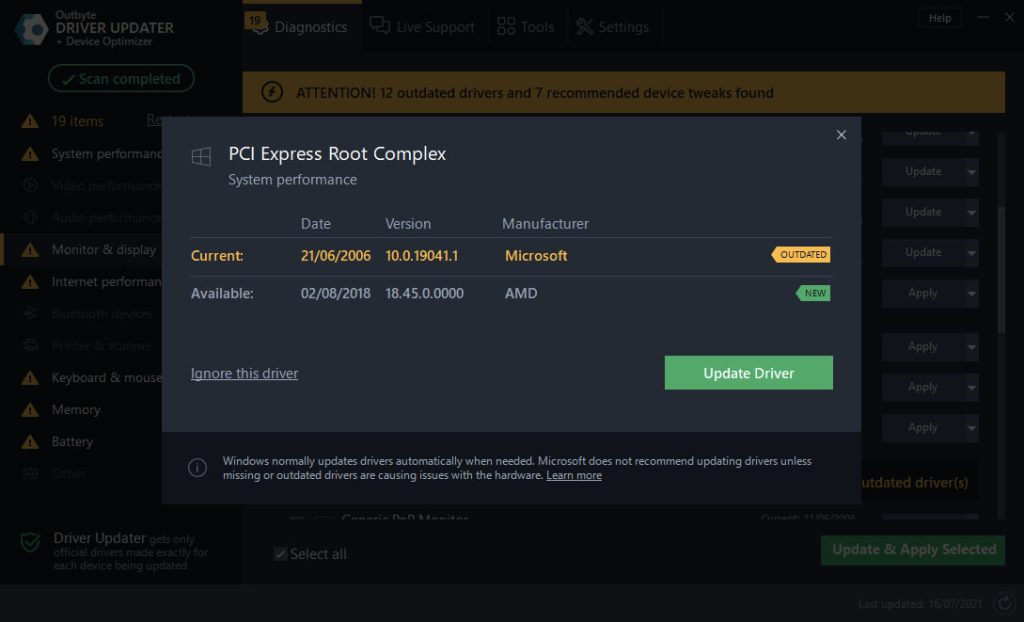Screen dimensions: 1024x622
Task: Select Monitor & display category
Action: [x=104, y=250]
